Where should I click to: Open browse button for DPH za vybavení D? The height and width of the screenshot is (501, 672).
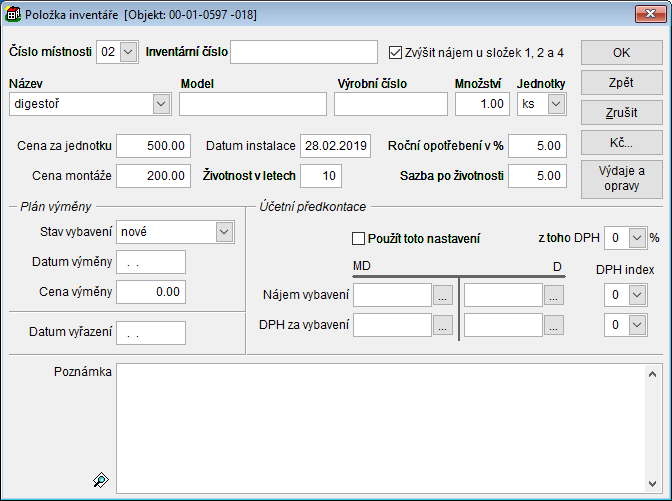(x=554, y=325)
